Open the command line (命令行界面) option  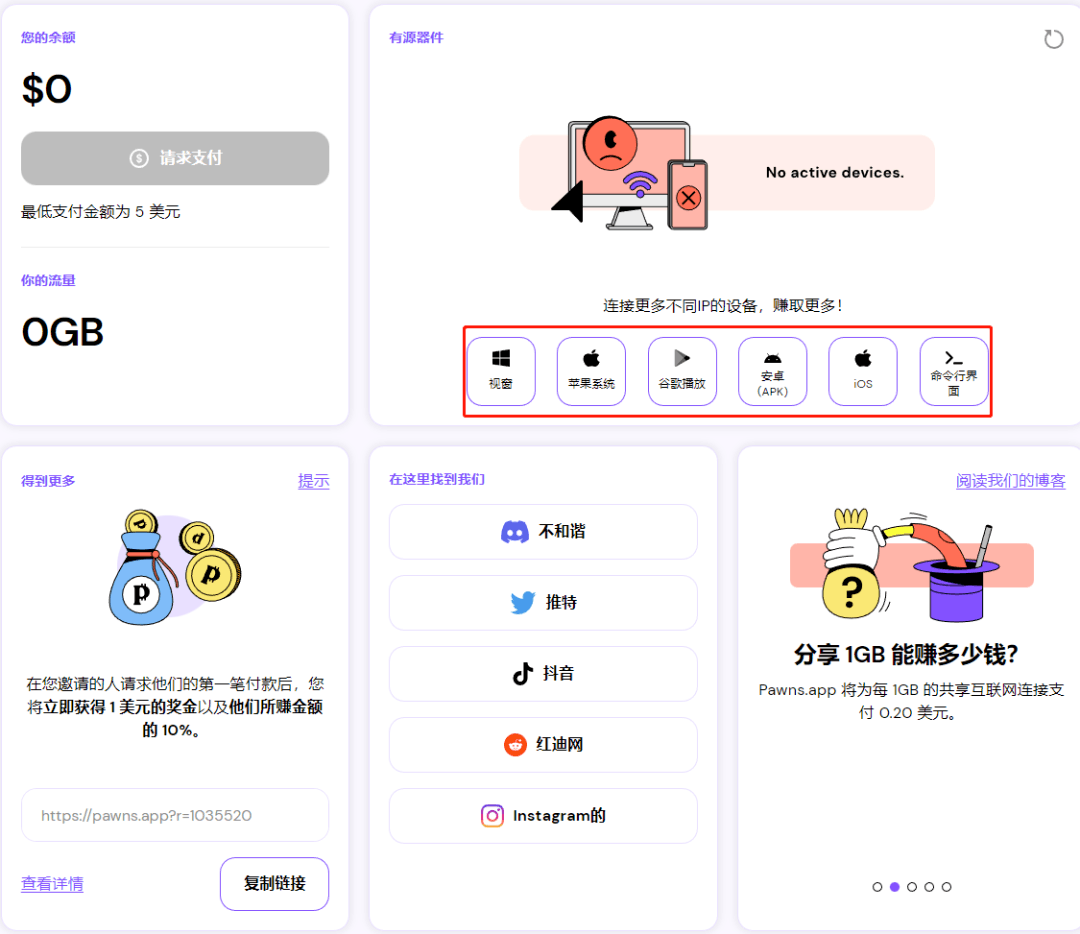coord(954,371)
